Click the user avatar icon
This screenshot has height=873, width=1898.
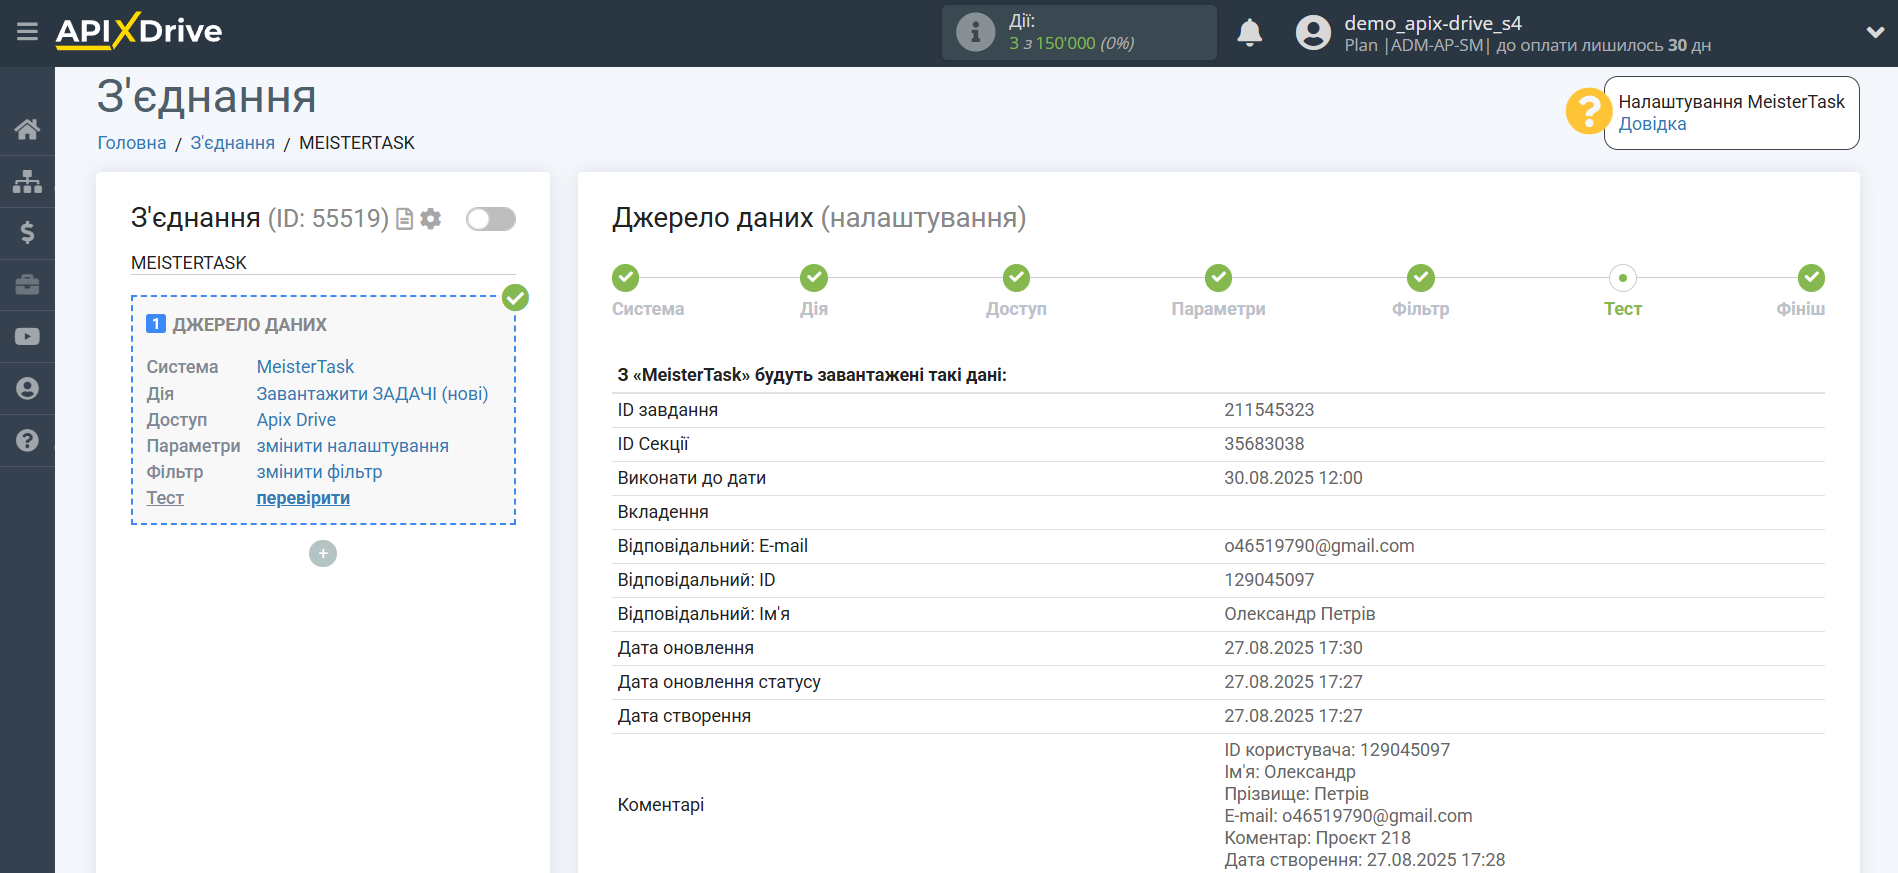[x=1313, y=33]
